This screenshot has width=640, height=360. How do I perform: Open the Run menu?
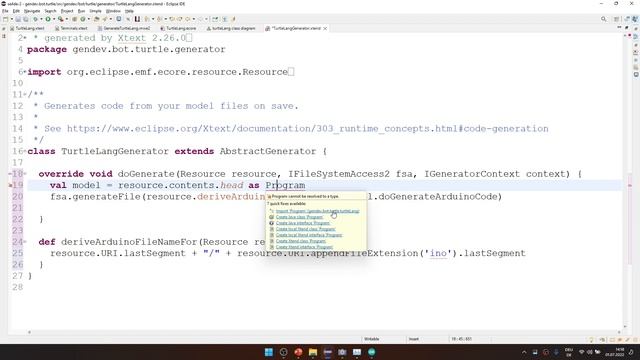point(81,11)
